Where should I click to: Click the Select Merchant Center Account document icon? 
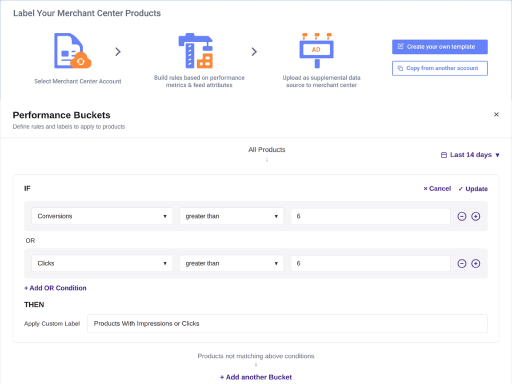tap(73, 51)
